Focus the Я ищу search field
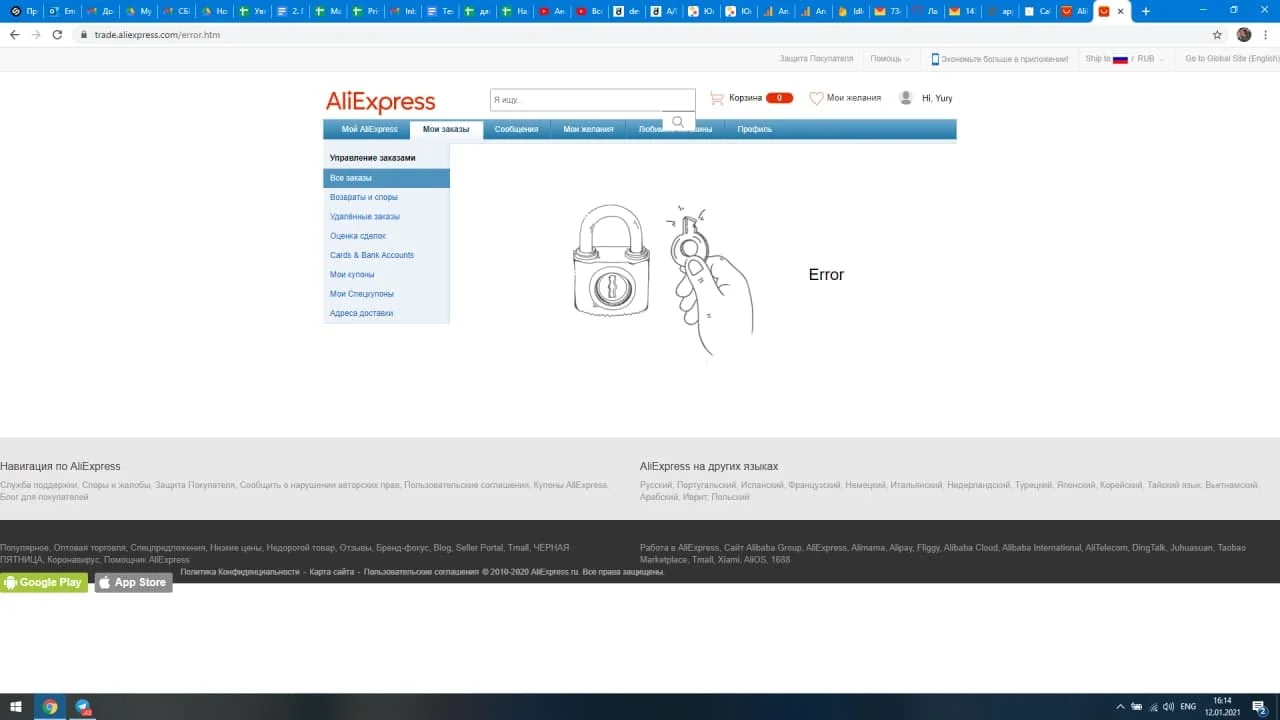Viewport: 1280px width, 720px height. click(x=592, y=100)
